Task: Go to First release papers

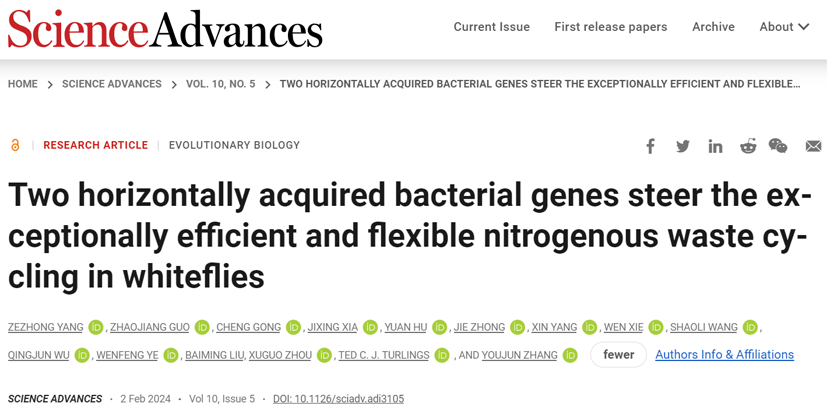Action: coord(610,27)
